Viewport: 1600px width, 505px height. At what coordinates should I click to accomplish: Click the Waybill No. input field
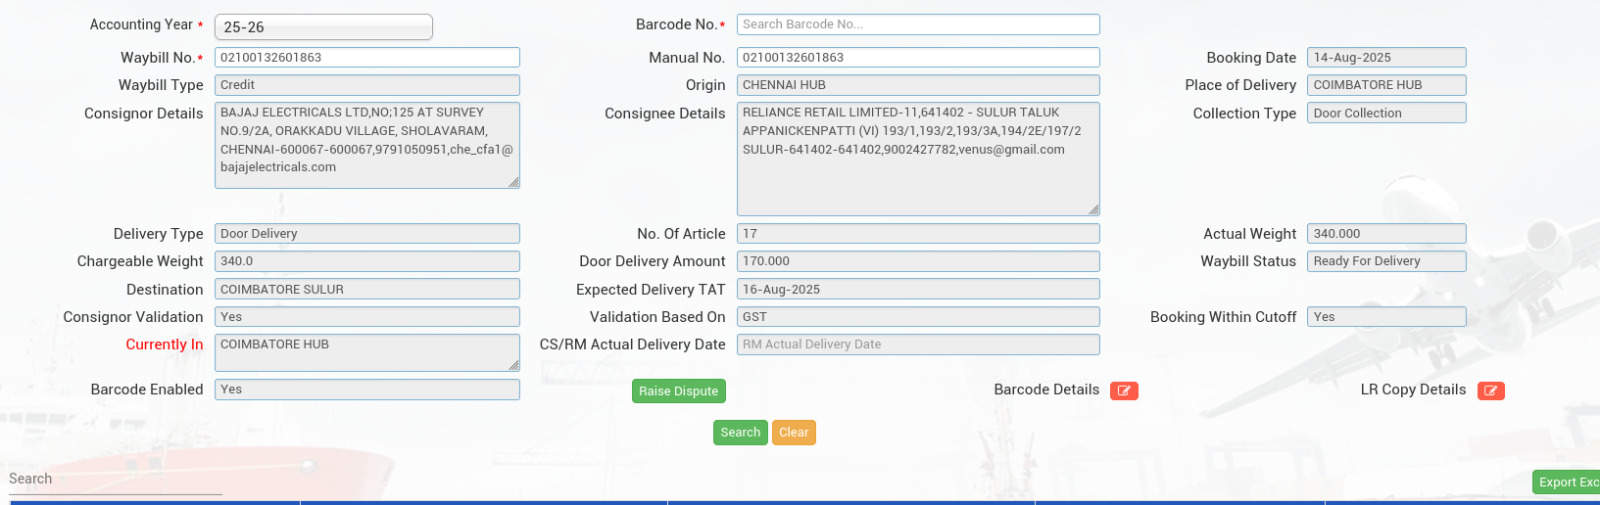point(366,58)
